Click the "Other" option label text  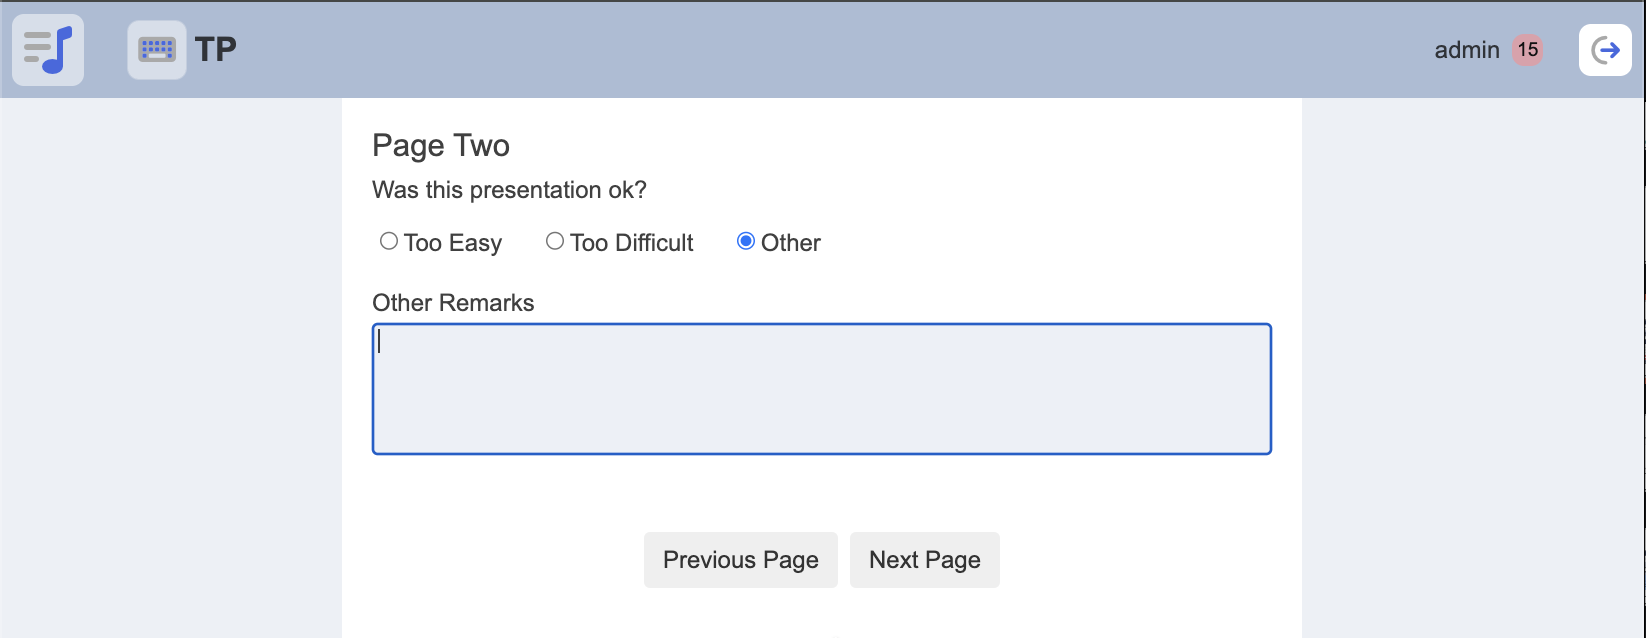click(791, 243)
